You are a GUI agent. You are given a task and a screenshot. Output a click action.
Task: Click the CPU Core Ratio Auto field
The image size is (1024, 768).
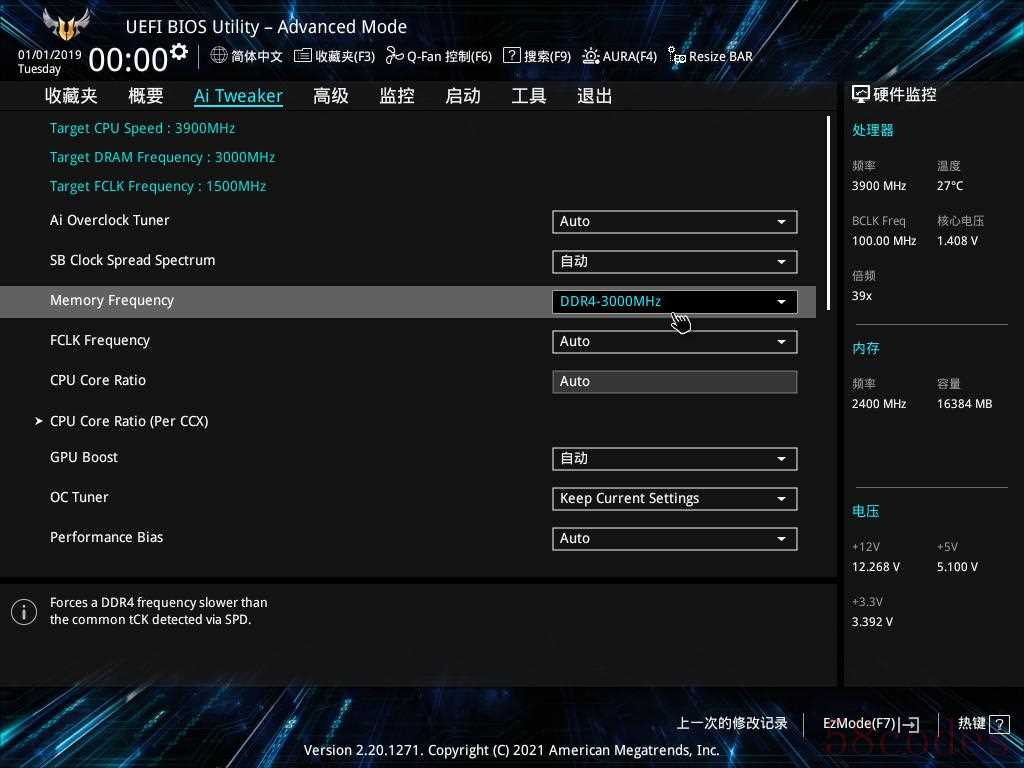[x=675, y=382]
